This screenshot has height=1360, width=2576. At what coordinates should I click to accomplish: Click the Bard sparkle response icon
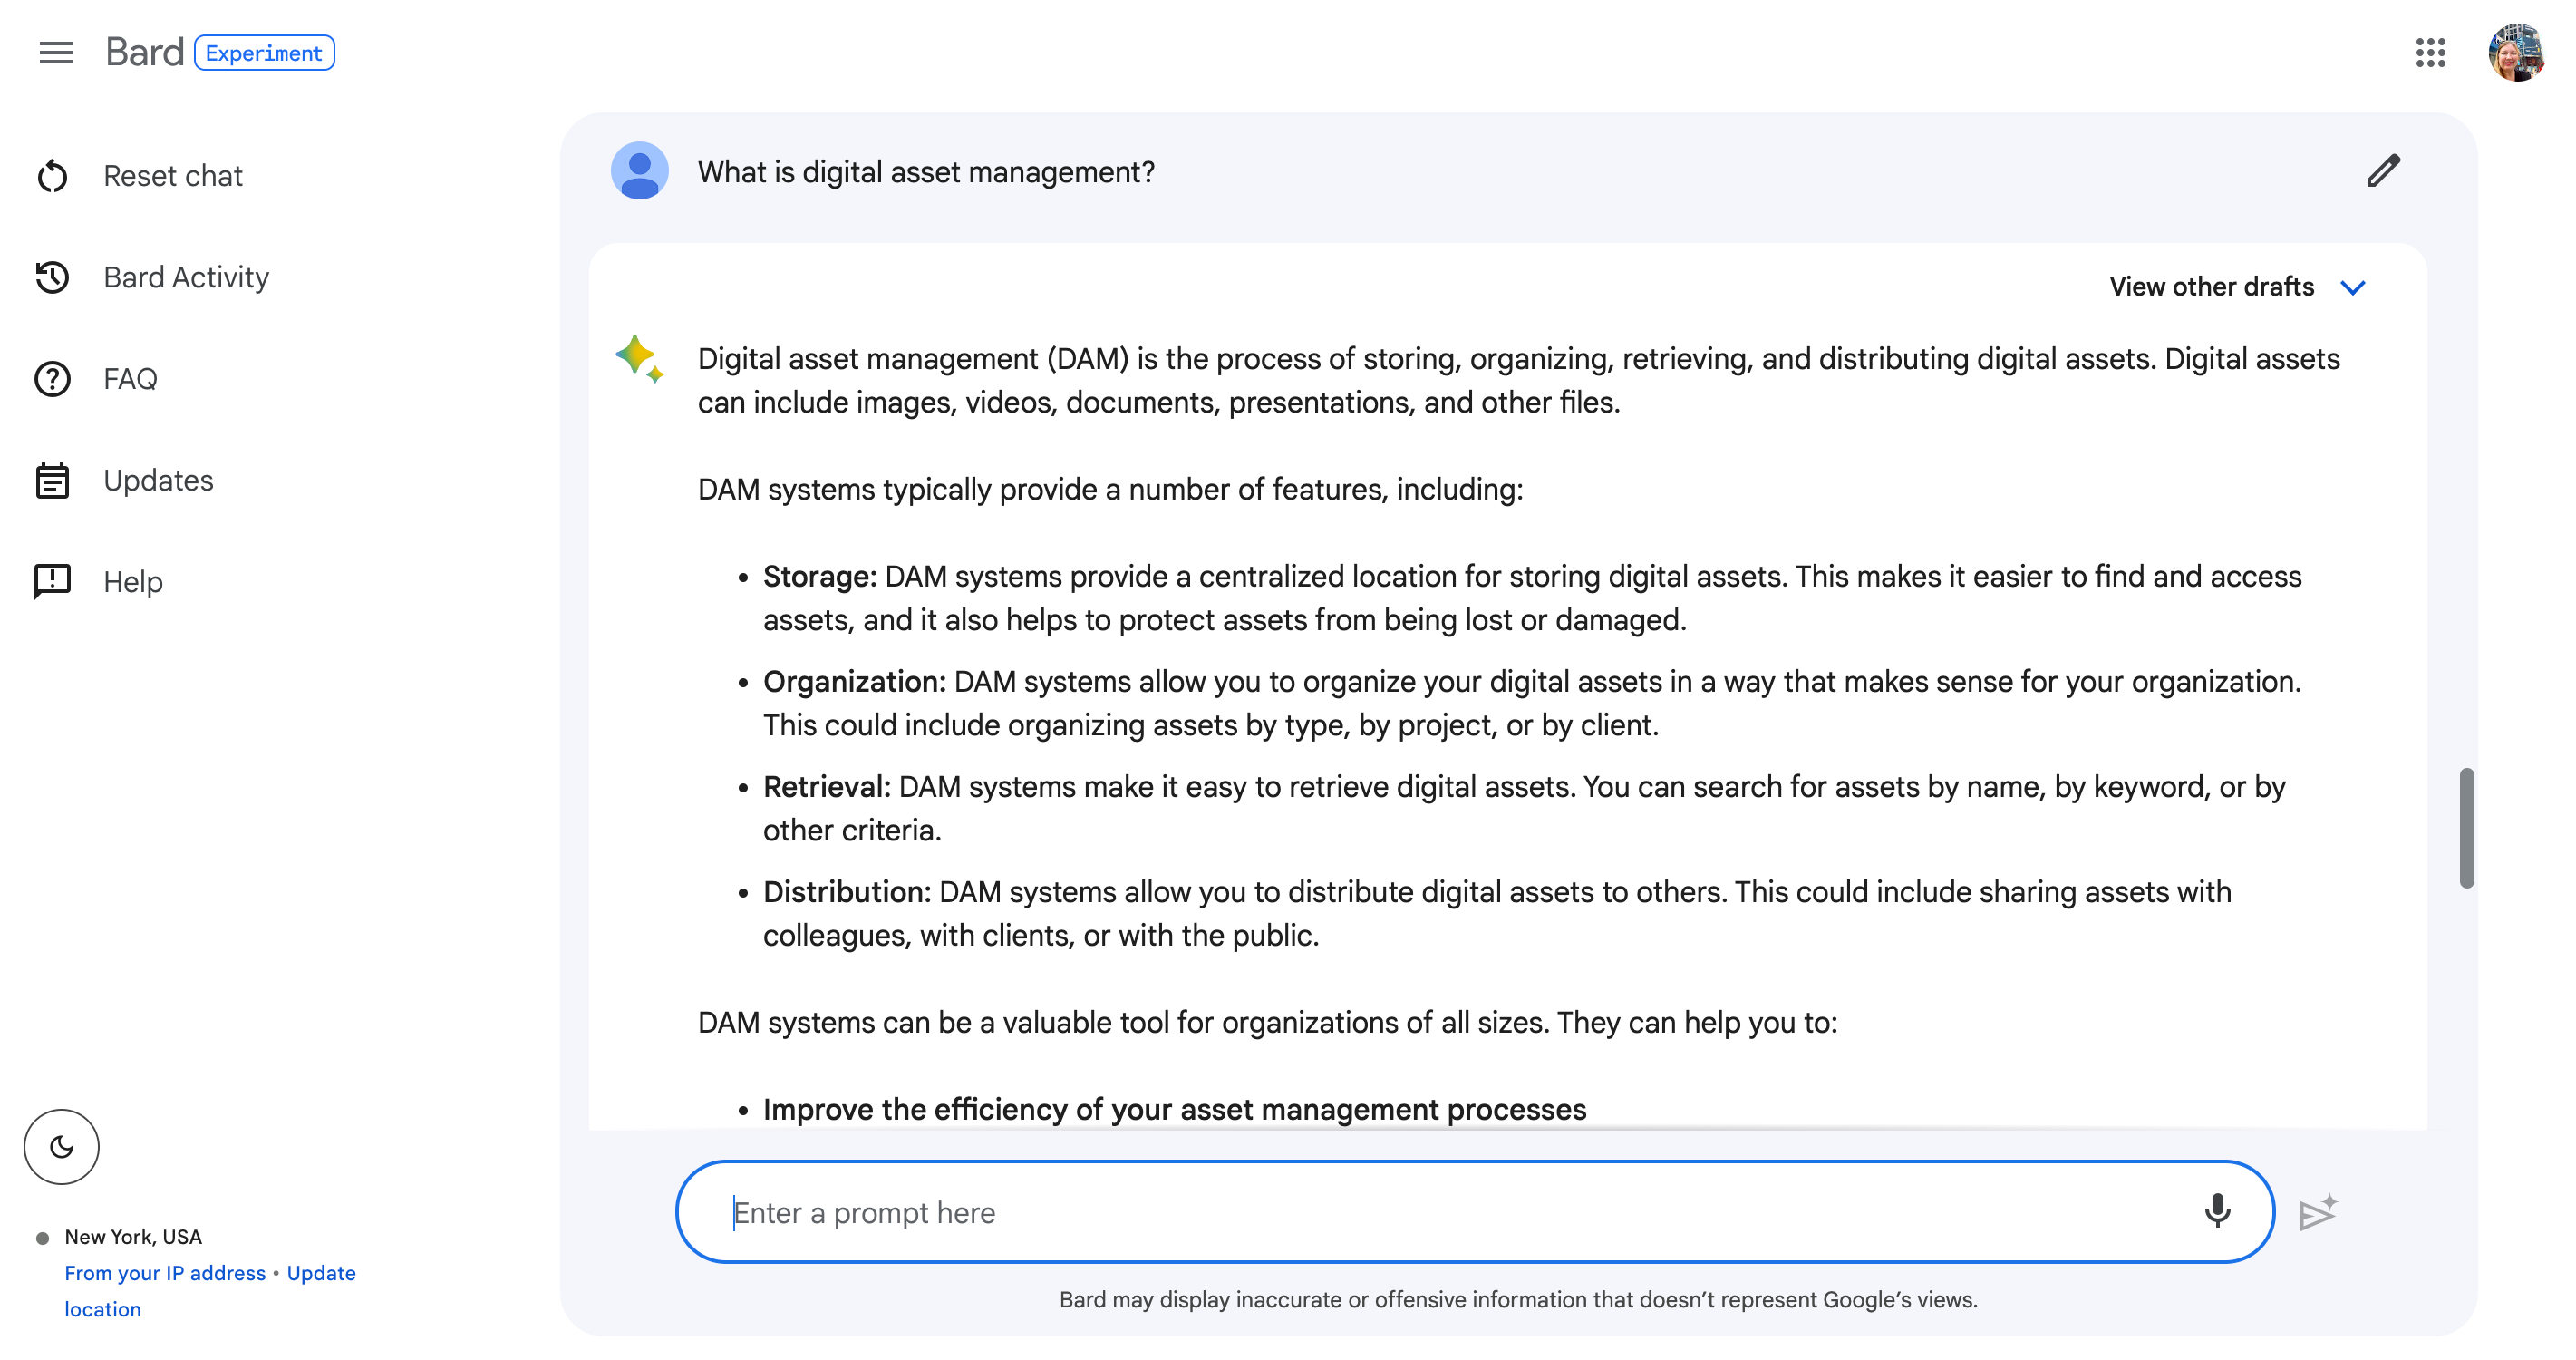(639, 359)
